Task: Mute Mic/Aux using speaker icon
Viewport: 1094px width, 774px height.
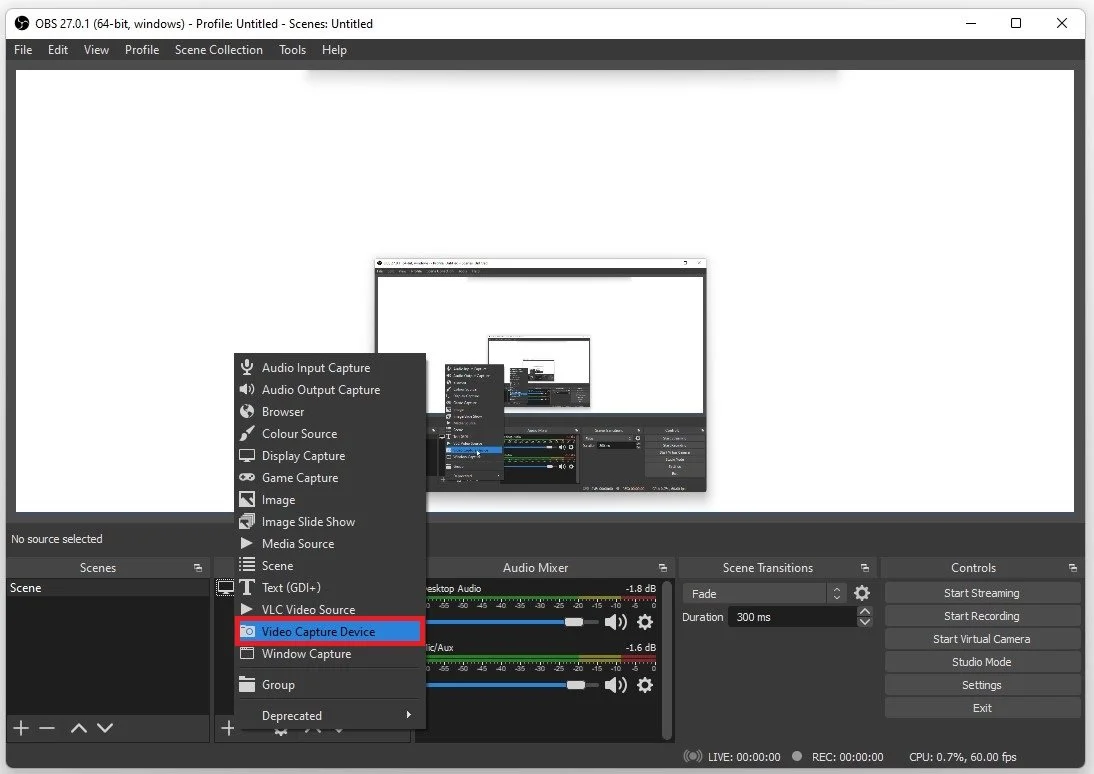Action: click(615, 685)
